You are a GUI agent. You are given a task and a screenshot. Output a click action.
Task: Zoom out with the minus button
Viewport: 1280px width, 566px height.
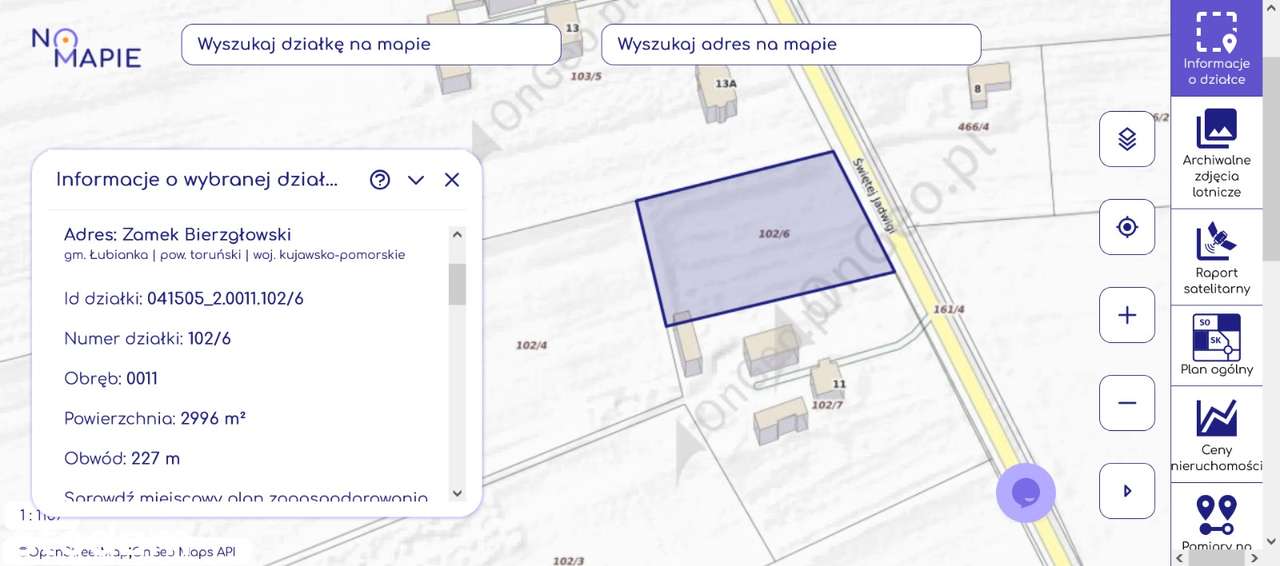[x=1127, y=403]
